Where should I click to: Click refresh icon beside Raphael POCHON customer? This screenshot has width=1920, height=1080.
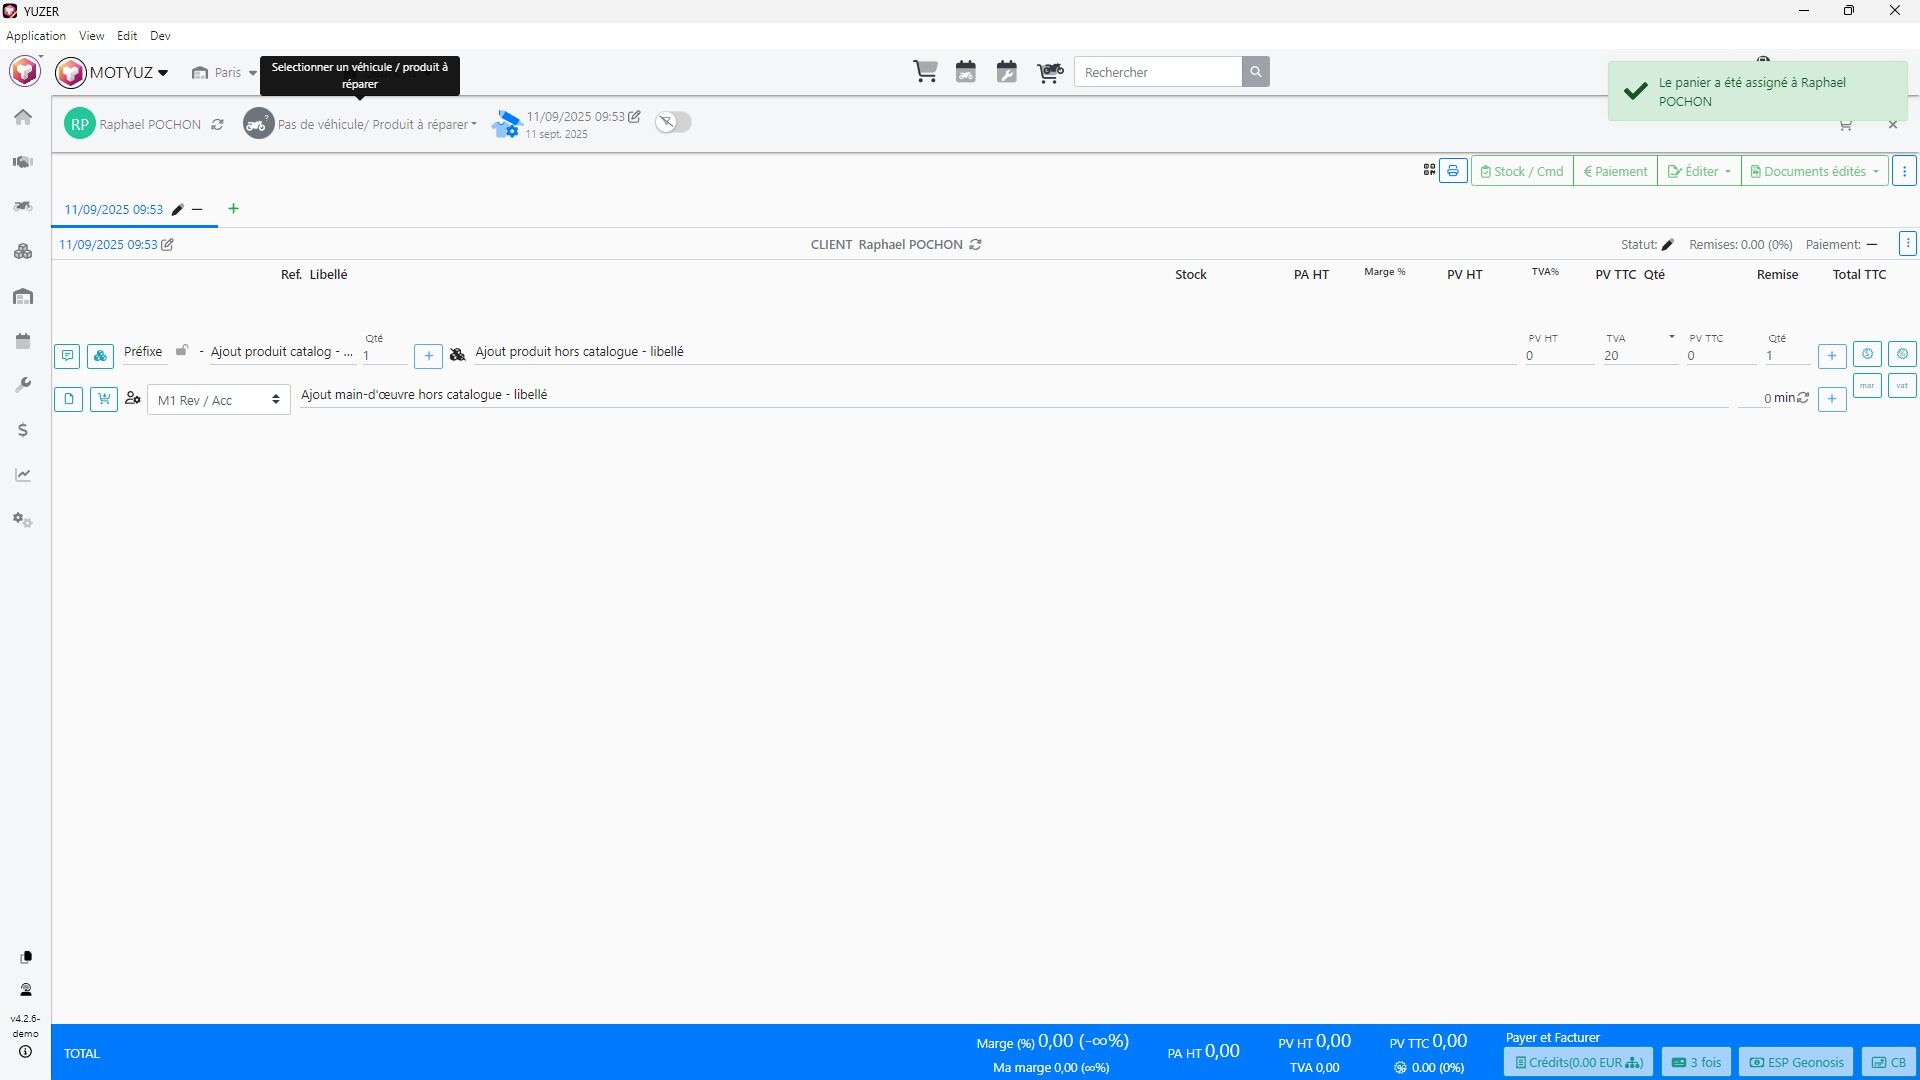tap(217, 125)
